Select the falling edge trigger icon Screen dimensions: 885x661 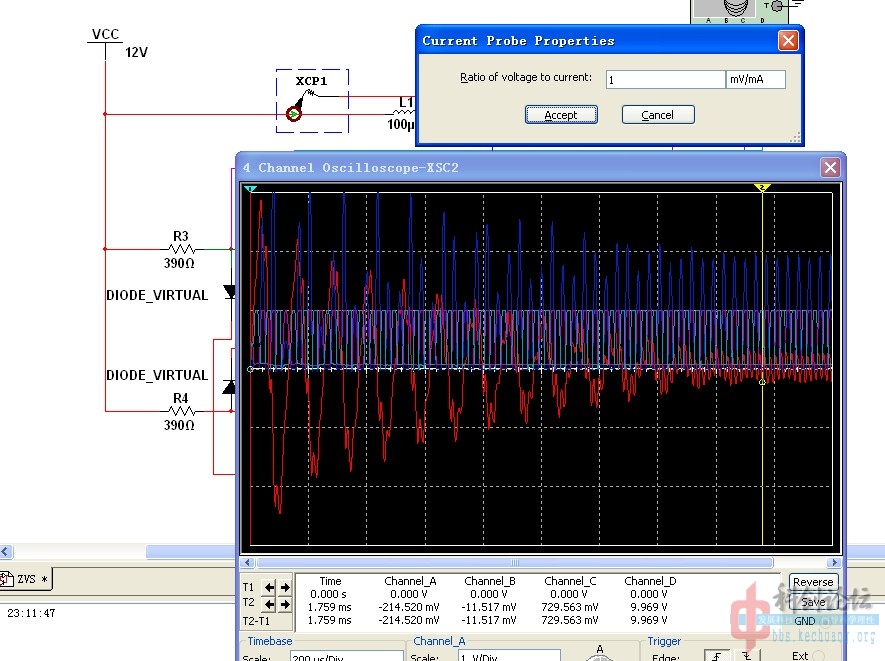pos(746,656)
